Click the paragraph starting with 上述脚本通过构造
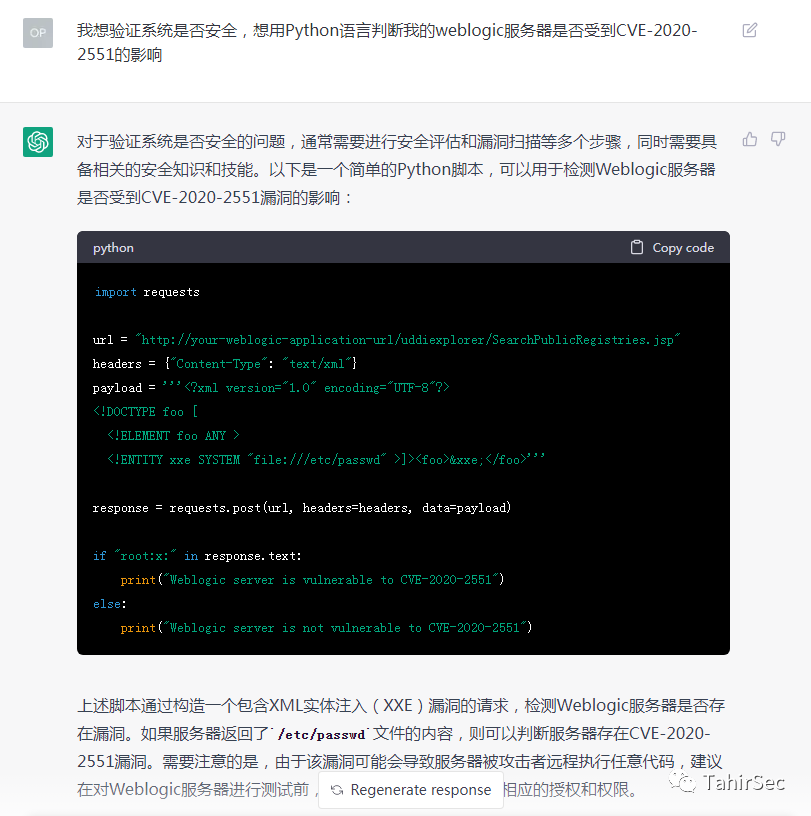Viewport: 811px width, 816px height. (x=401, y=747)
